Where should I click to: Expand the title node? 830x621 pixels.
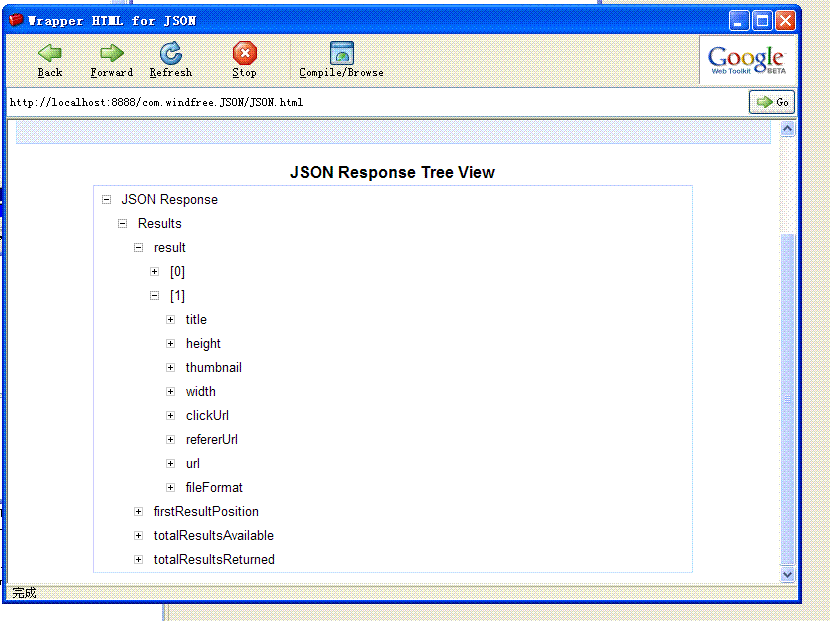point(170,319)
